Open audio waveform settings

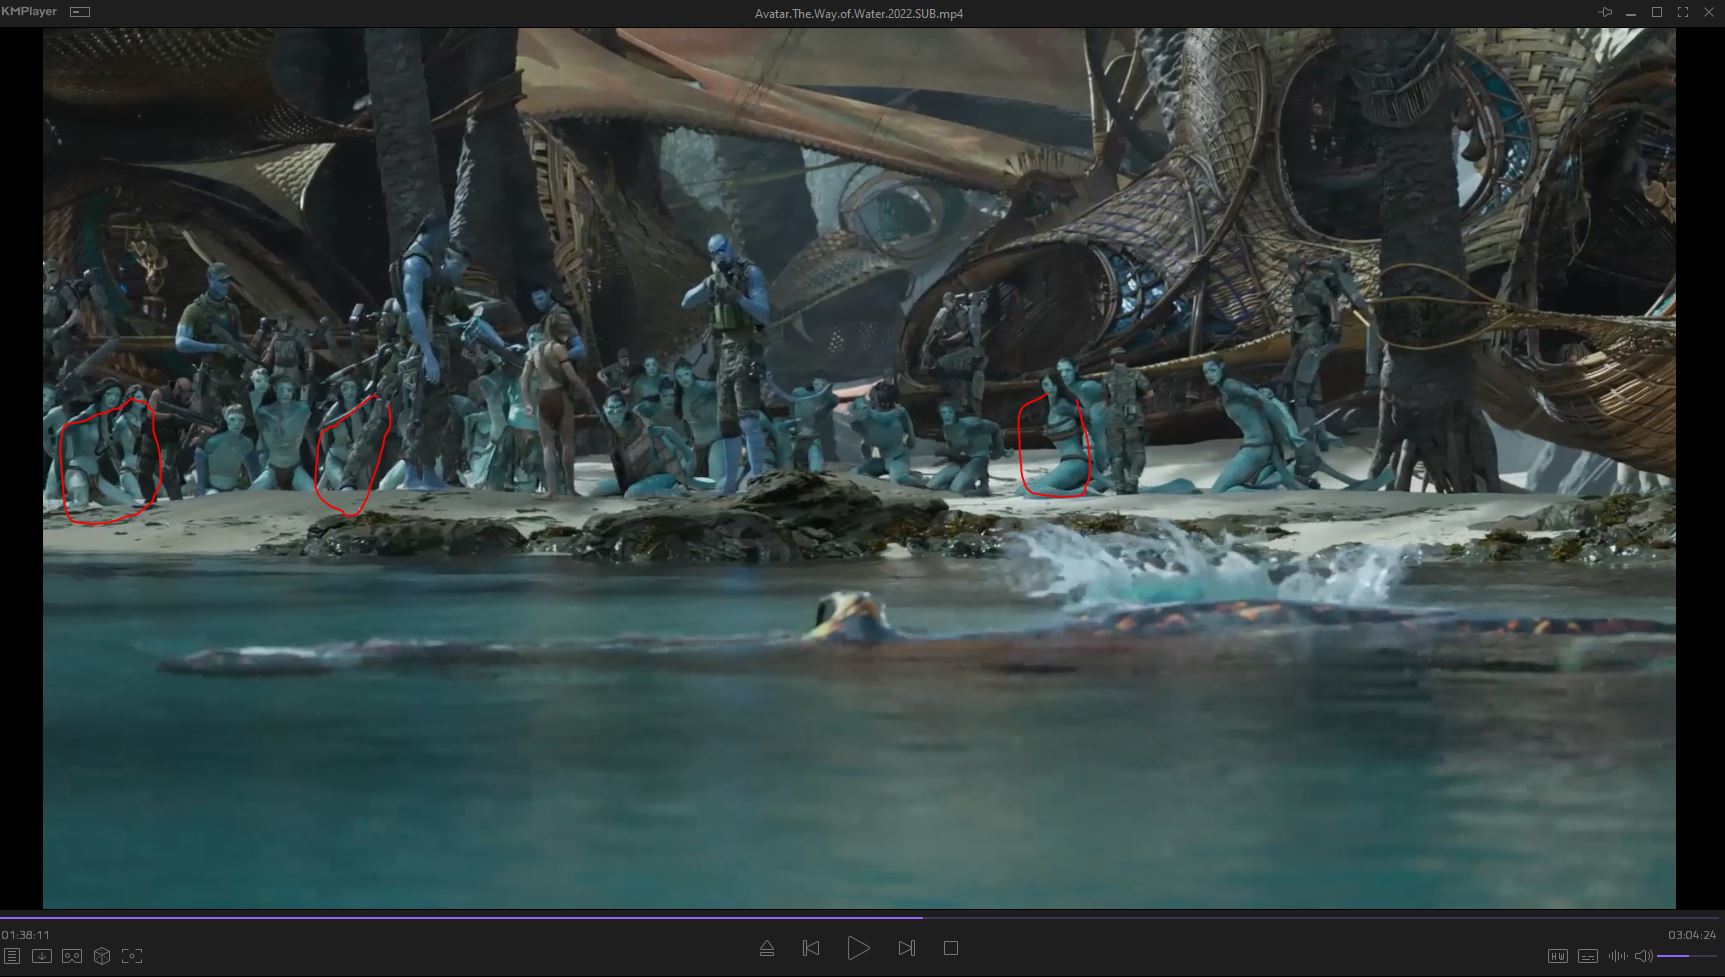point(1618,956)
